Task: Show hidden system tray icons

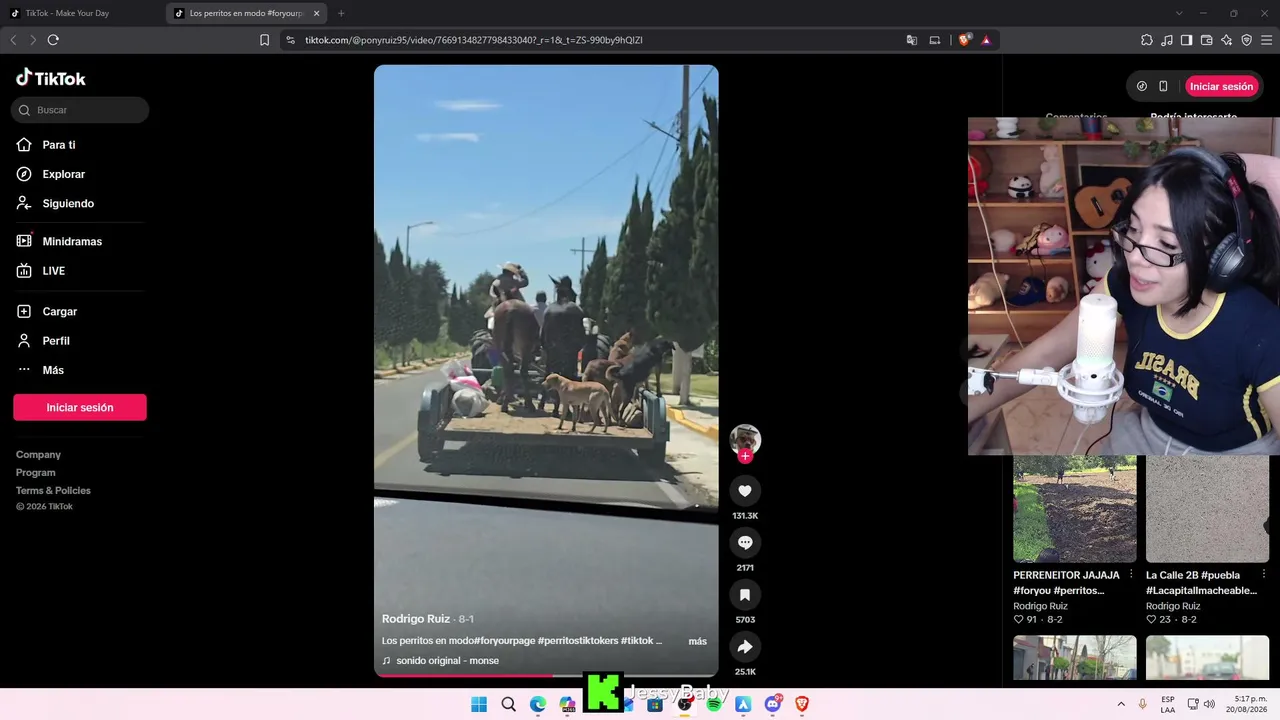Action: click(x=1121, y=704)
